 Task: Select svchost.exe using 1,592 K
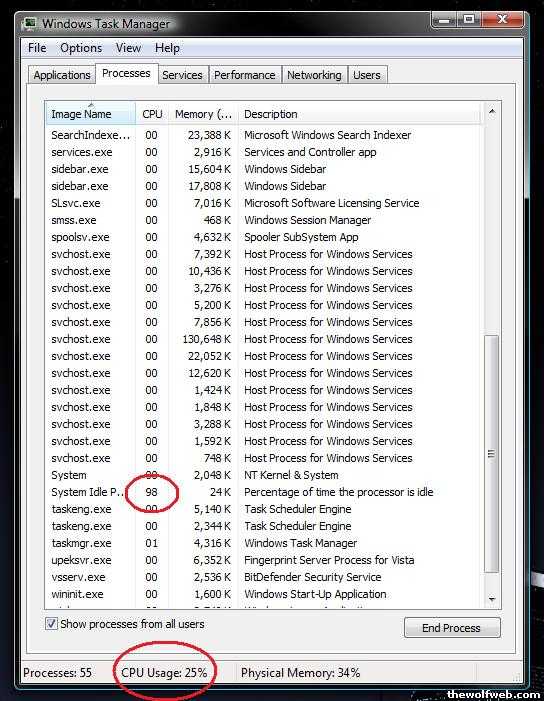(x=264, y=441)
